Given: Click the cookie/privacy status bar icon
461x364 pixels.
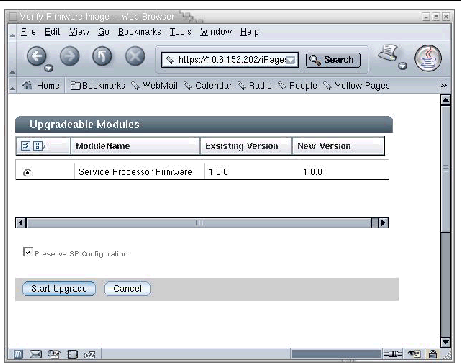Looking at the screenshot, I should [x=414, y=354].
